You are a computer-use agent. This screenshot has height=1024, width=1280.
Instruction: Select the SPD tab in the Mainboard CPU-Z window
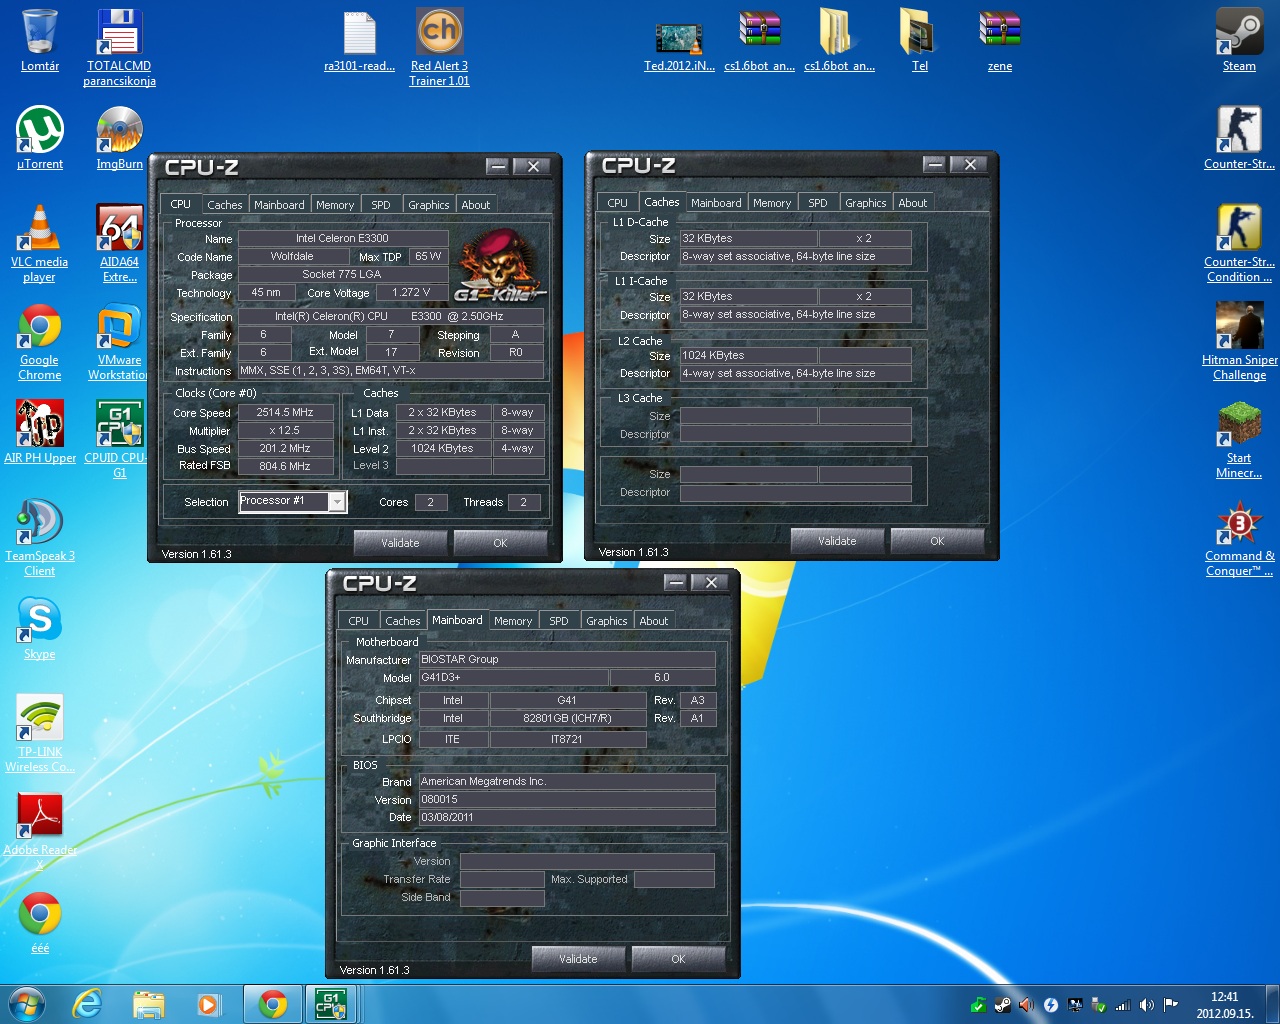coord(558,621)
